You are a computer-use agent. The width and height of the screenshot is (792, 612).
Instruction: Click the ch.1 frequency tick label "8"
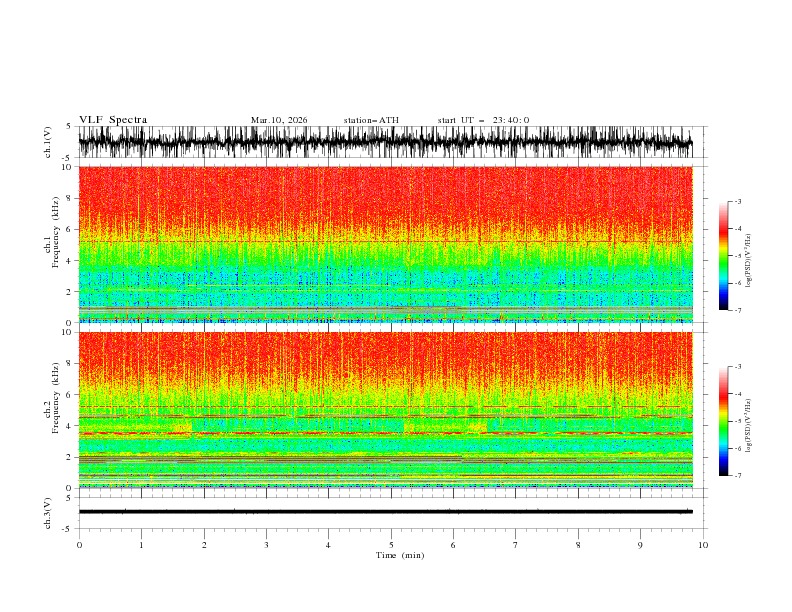click(69, 198)
